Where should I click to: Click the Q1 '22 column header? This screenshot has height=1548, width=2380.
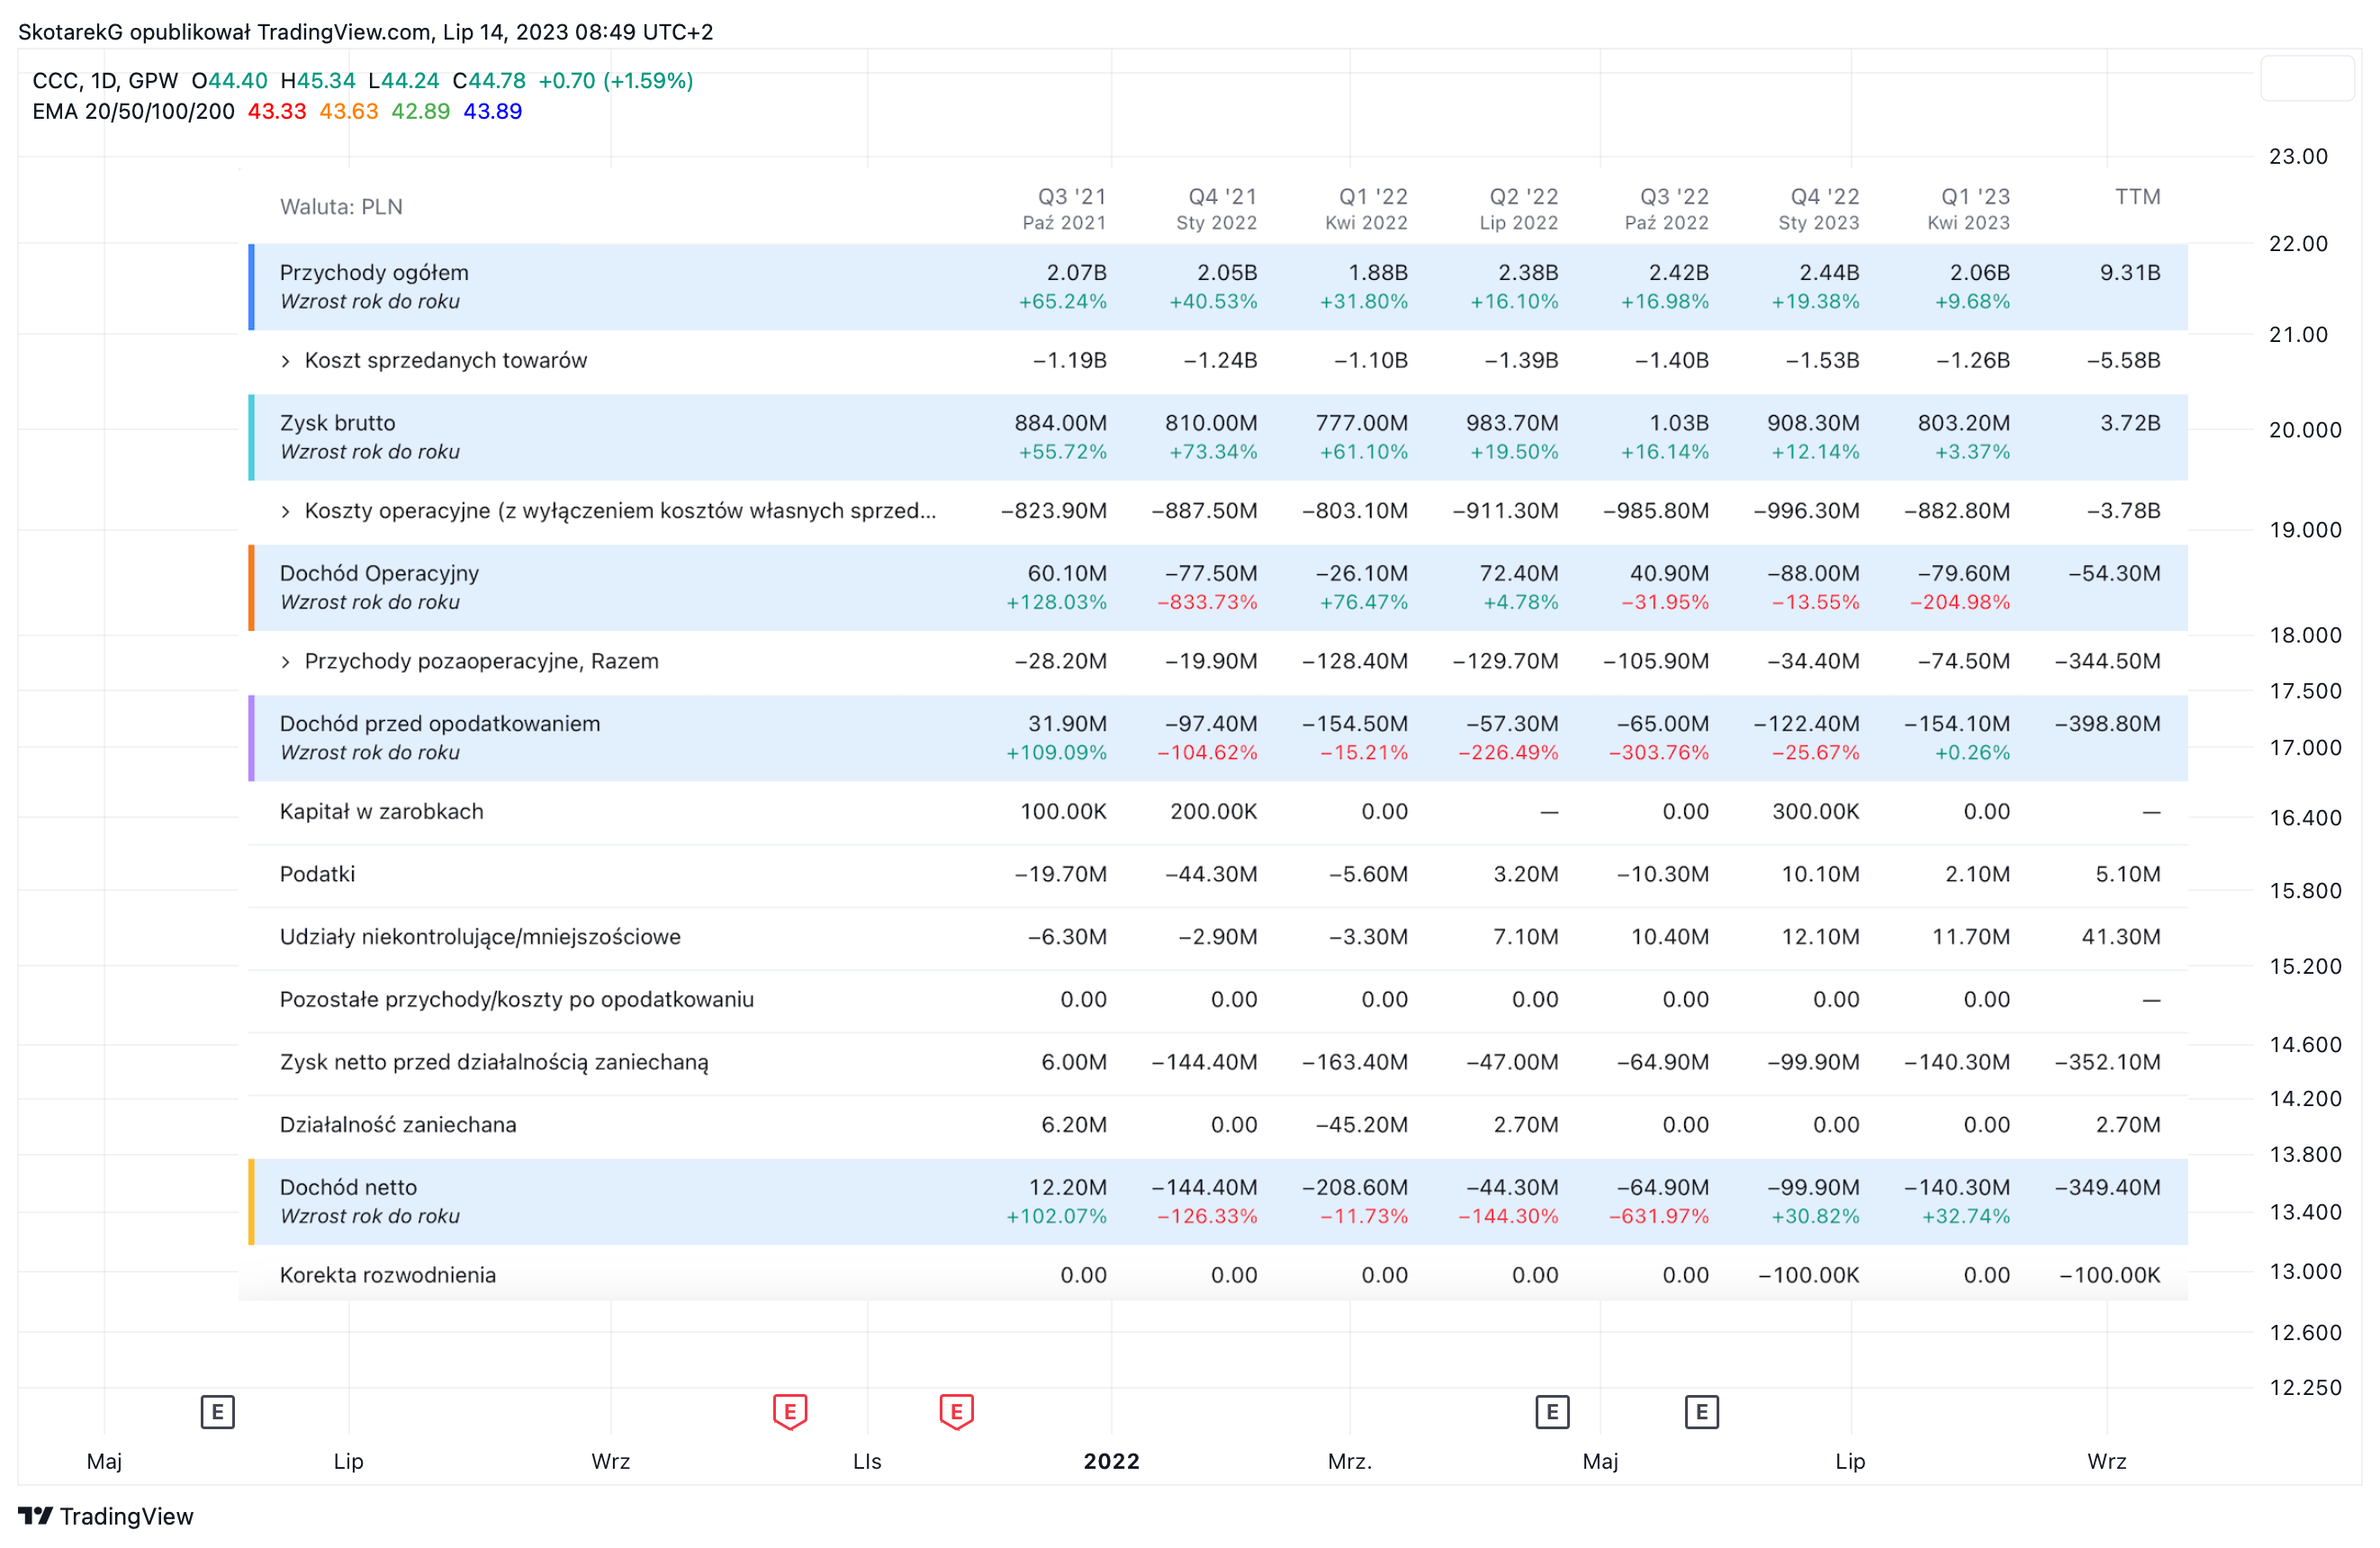[1367, 209]
